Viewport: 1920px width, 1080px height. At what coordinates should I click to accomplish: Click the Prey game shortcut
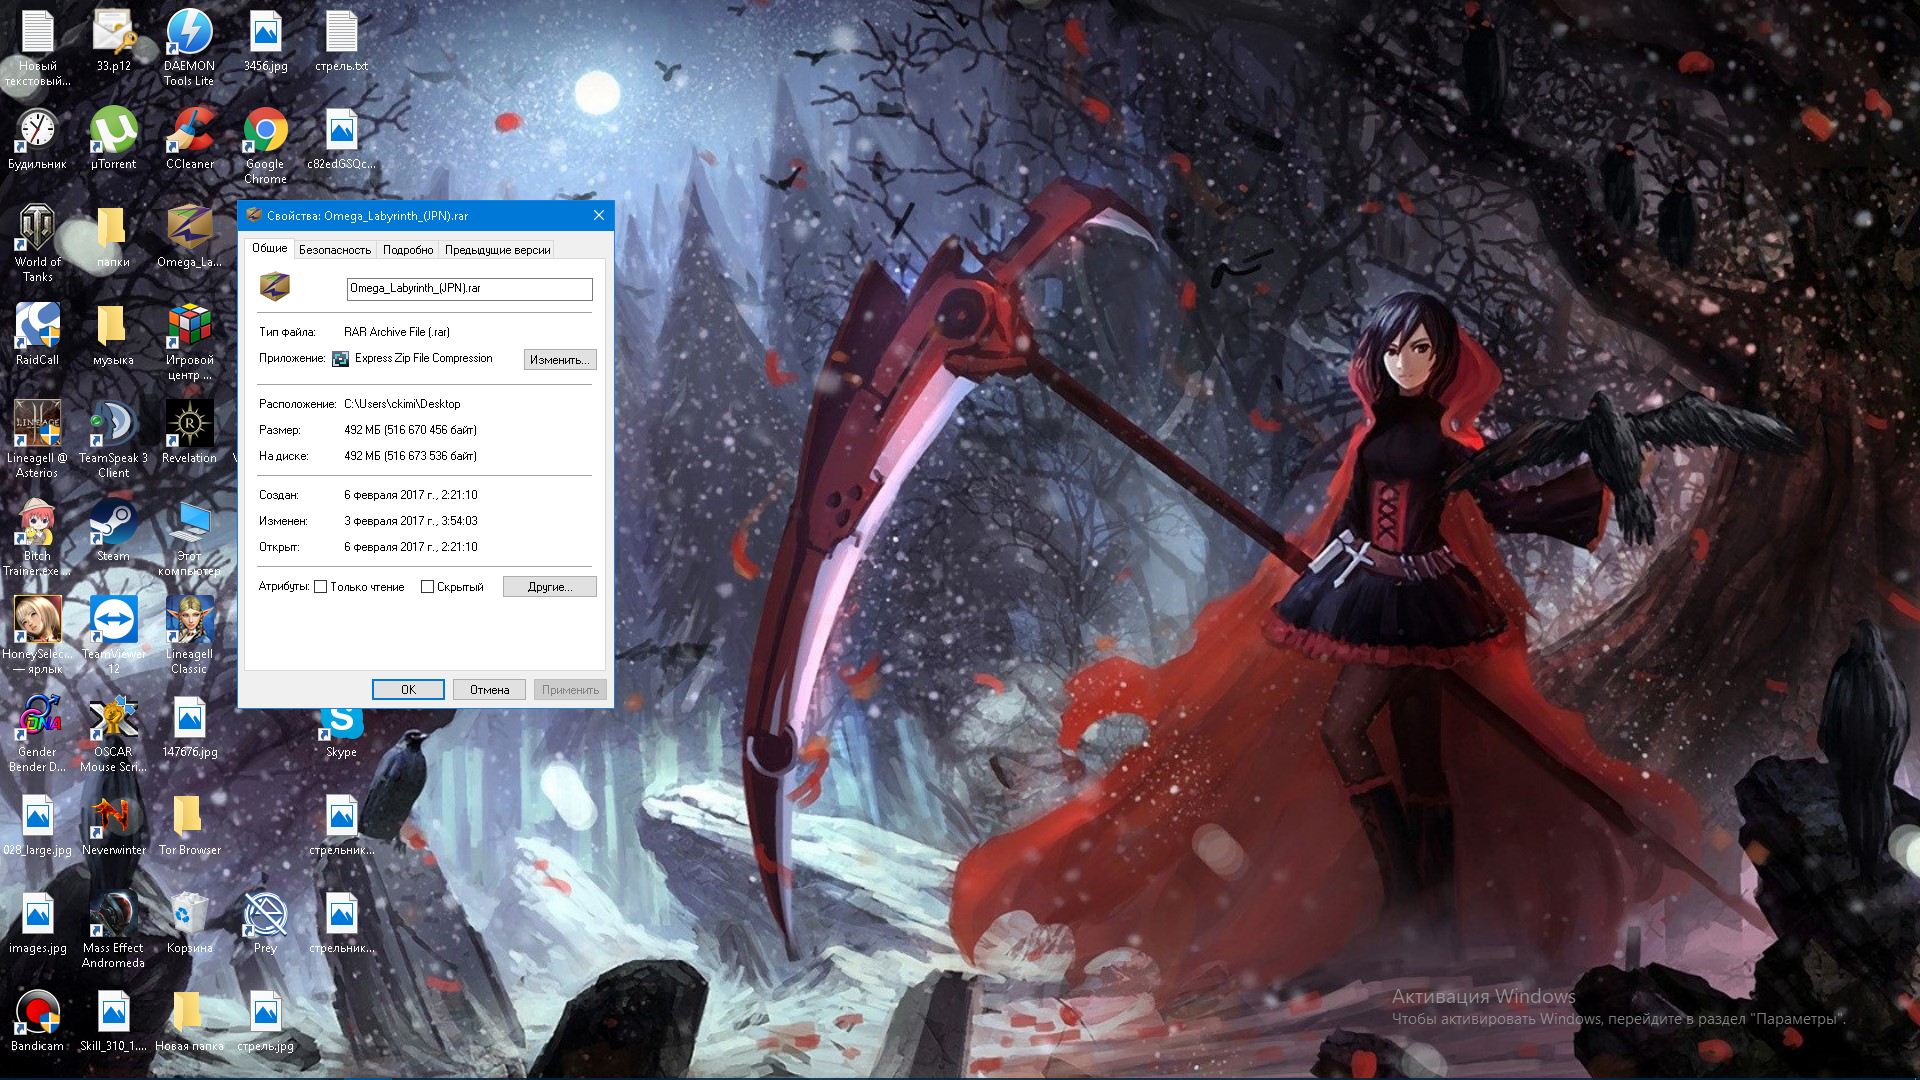265,922
